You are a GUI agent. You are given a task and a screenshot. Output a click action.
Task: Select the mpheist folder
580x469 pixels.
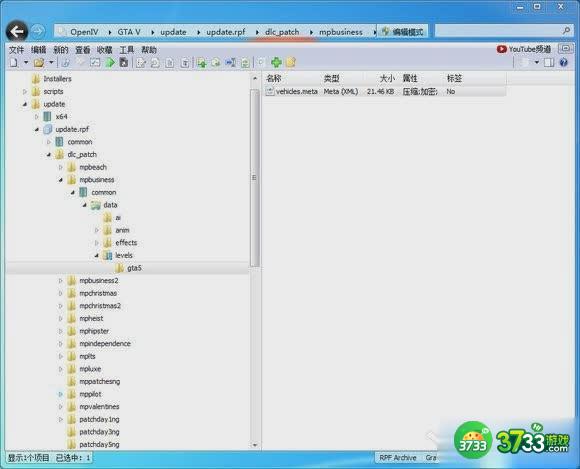click(91, 318)
